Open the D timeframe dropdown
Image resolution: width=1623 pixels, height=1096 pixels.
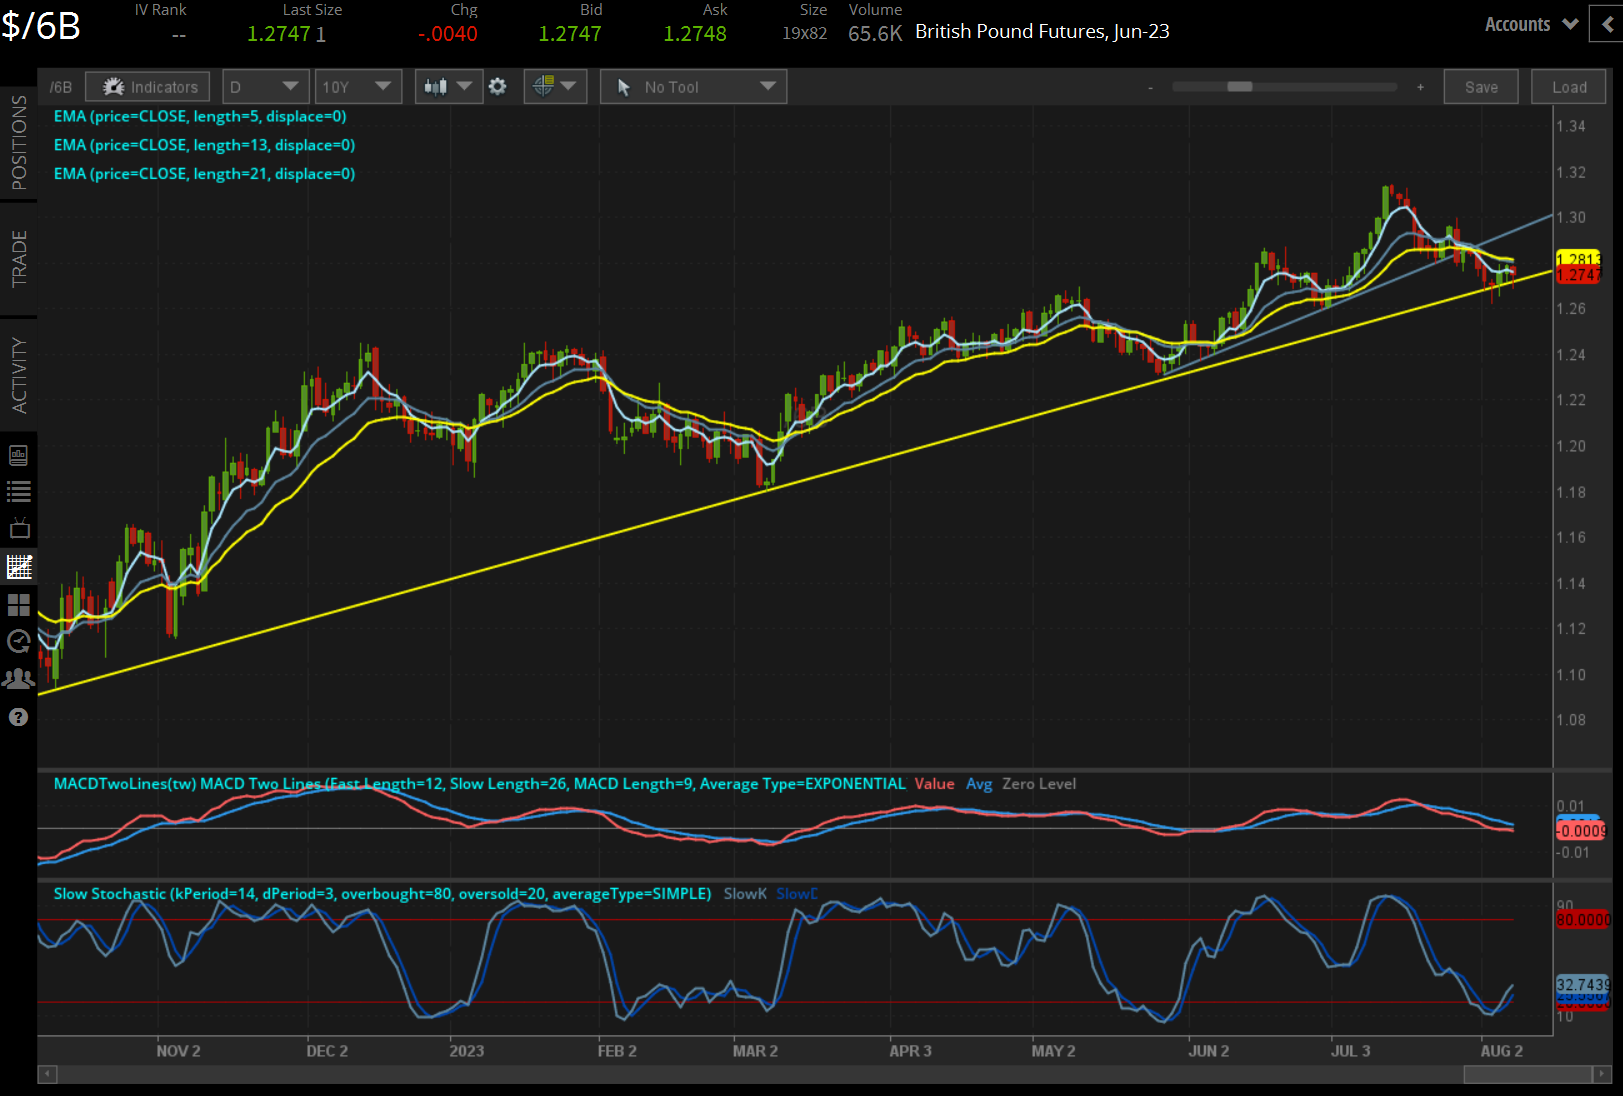point(265,86)
